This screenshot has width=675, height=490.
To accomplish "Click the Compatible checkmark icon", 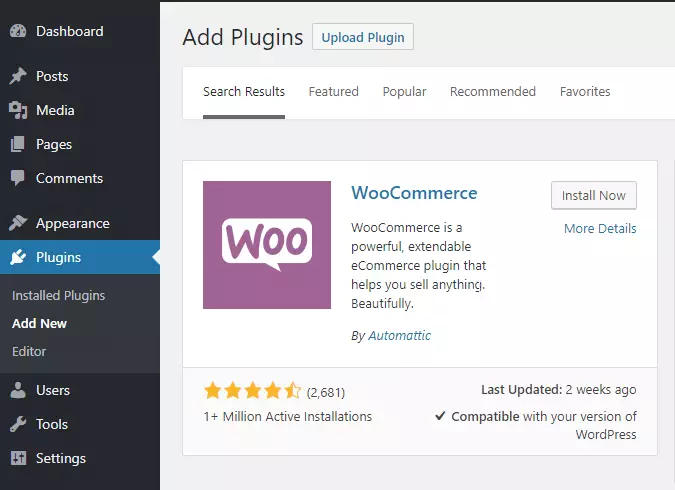I will point(440,416).
